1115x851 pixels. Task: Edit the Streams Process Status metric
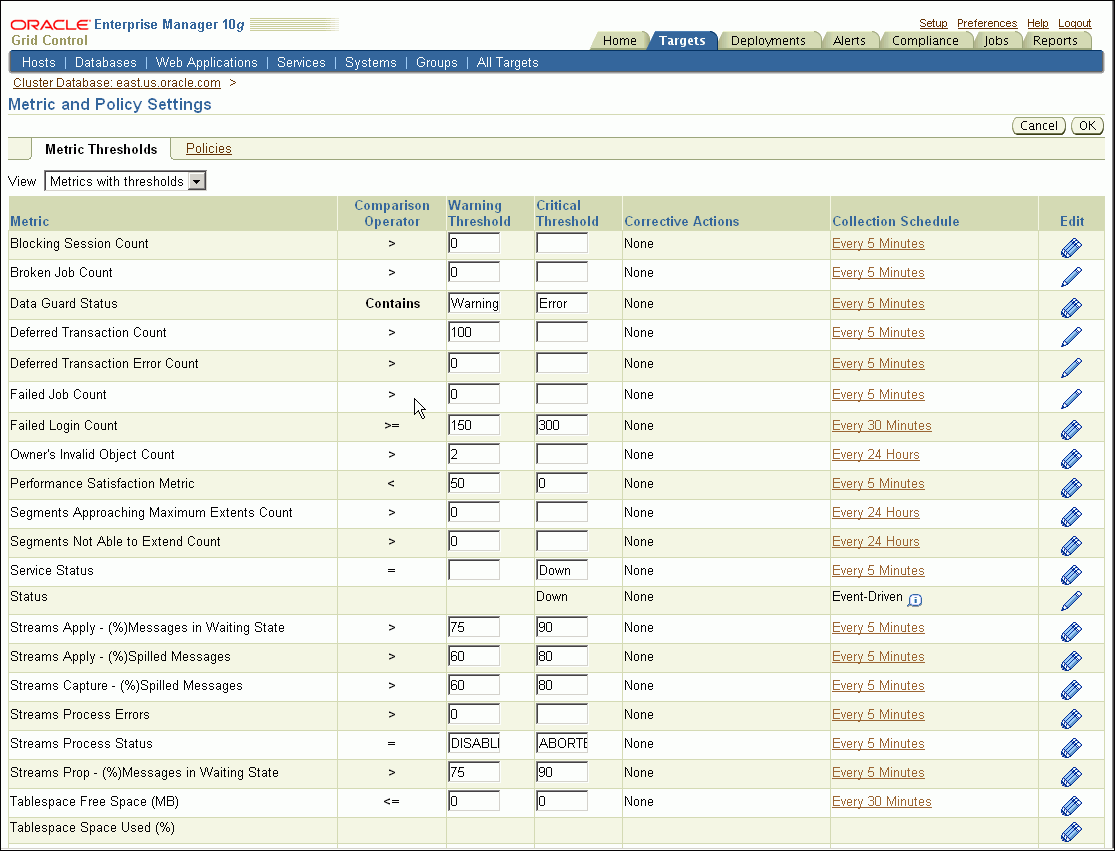click(1071, 748)
